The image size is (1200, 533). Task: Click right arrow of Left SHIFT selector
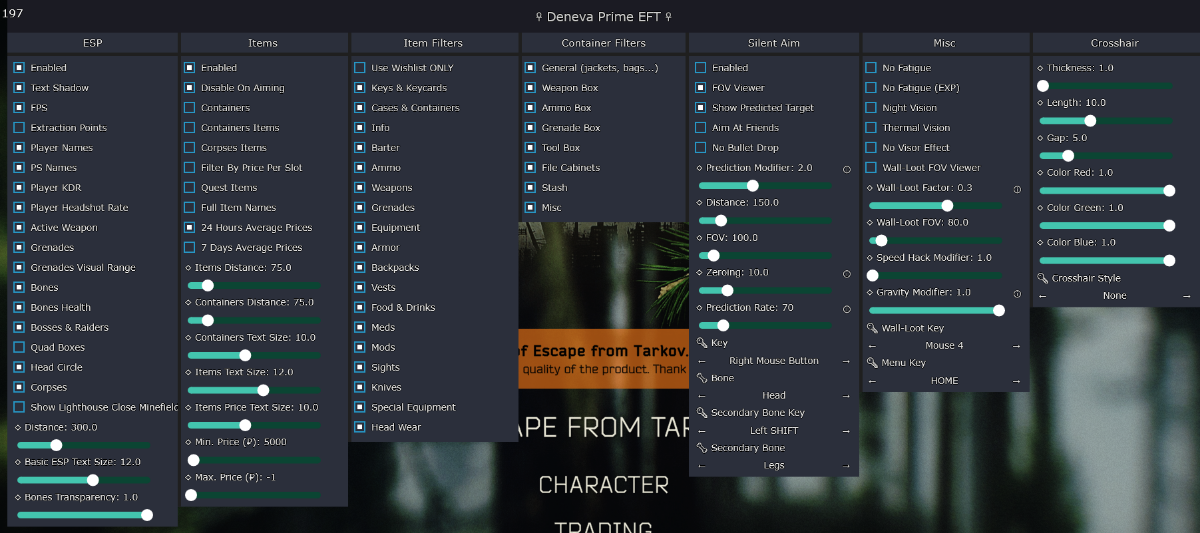coord(846,431)
